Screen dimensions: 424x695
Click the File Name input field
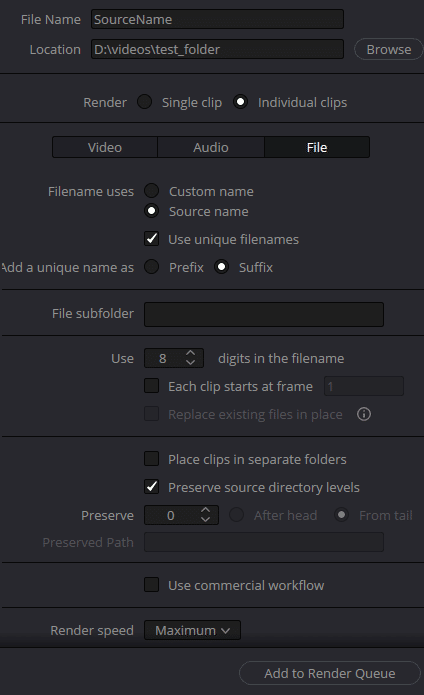coord(217,20)
